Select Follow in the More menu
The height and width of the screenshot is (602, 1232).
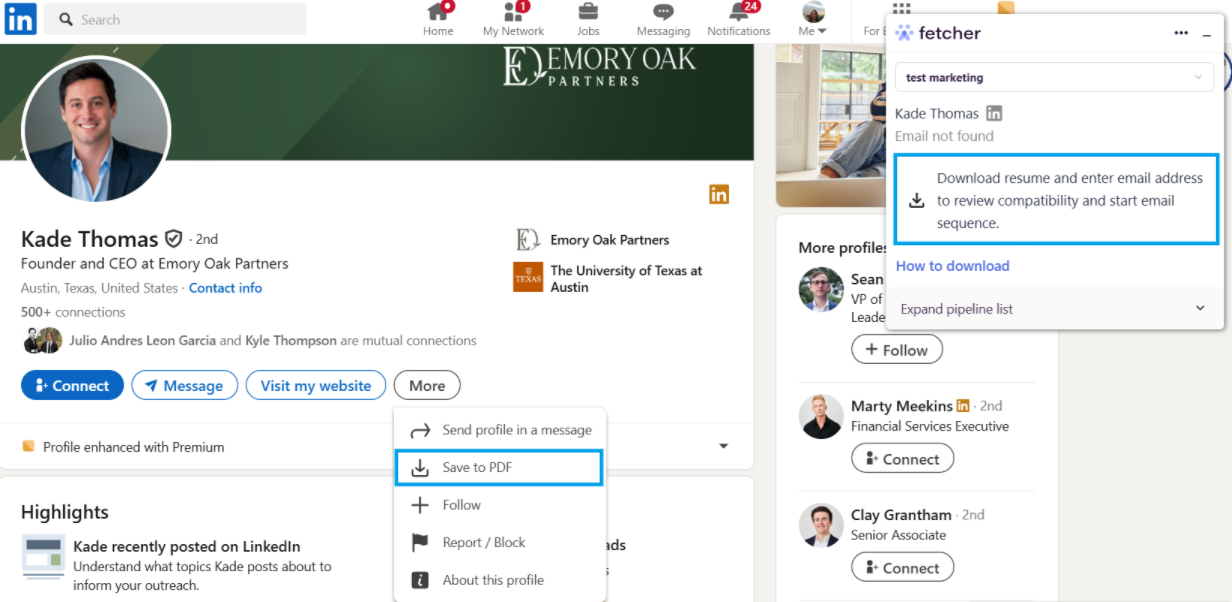tap(500, 505)
